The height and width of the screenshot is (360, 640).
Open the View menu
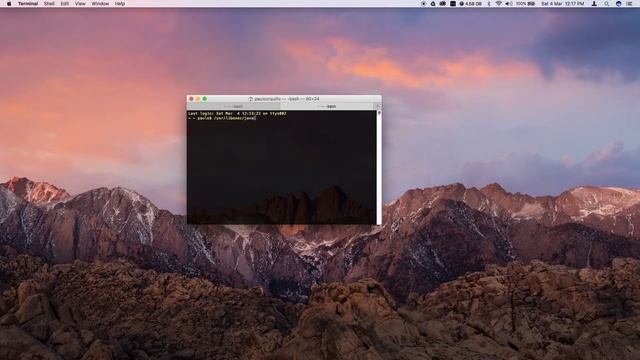point(80,4)
